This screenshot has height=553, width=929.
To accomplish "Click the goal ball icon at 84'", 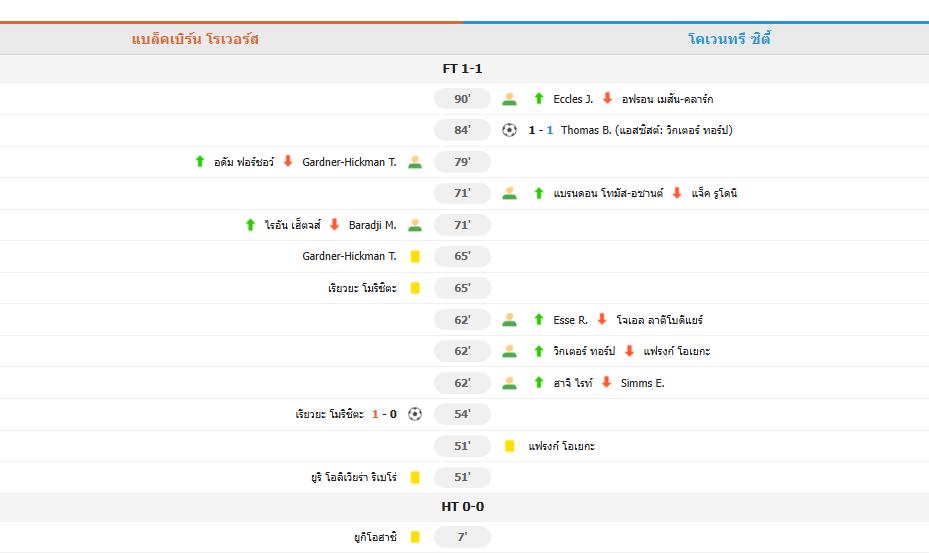I will pos(510,130).
